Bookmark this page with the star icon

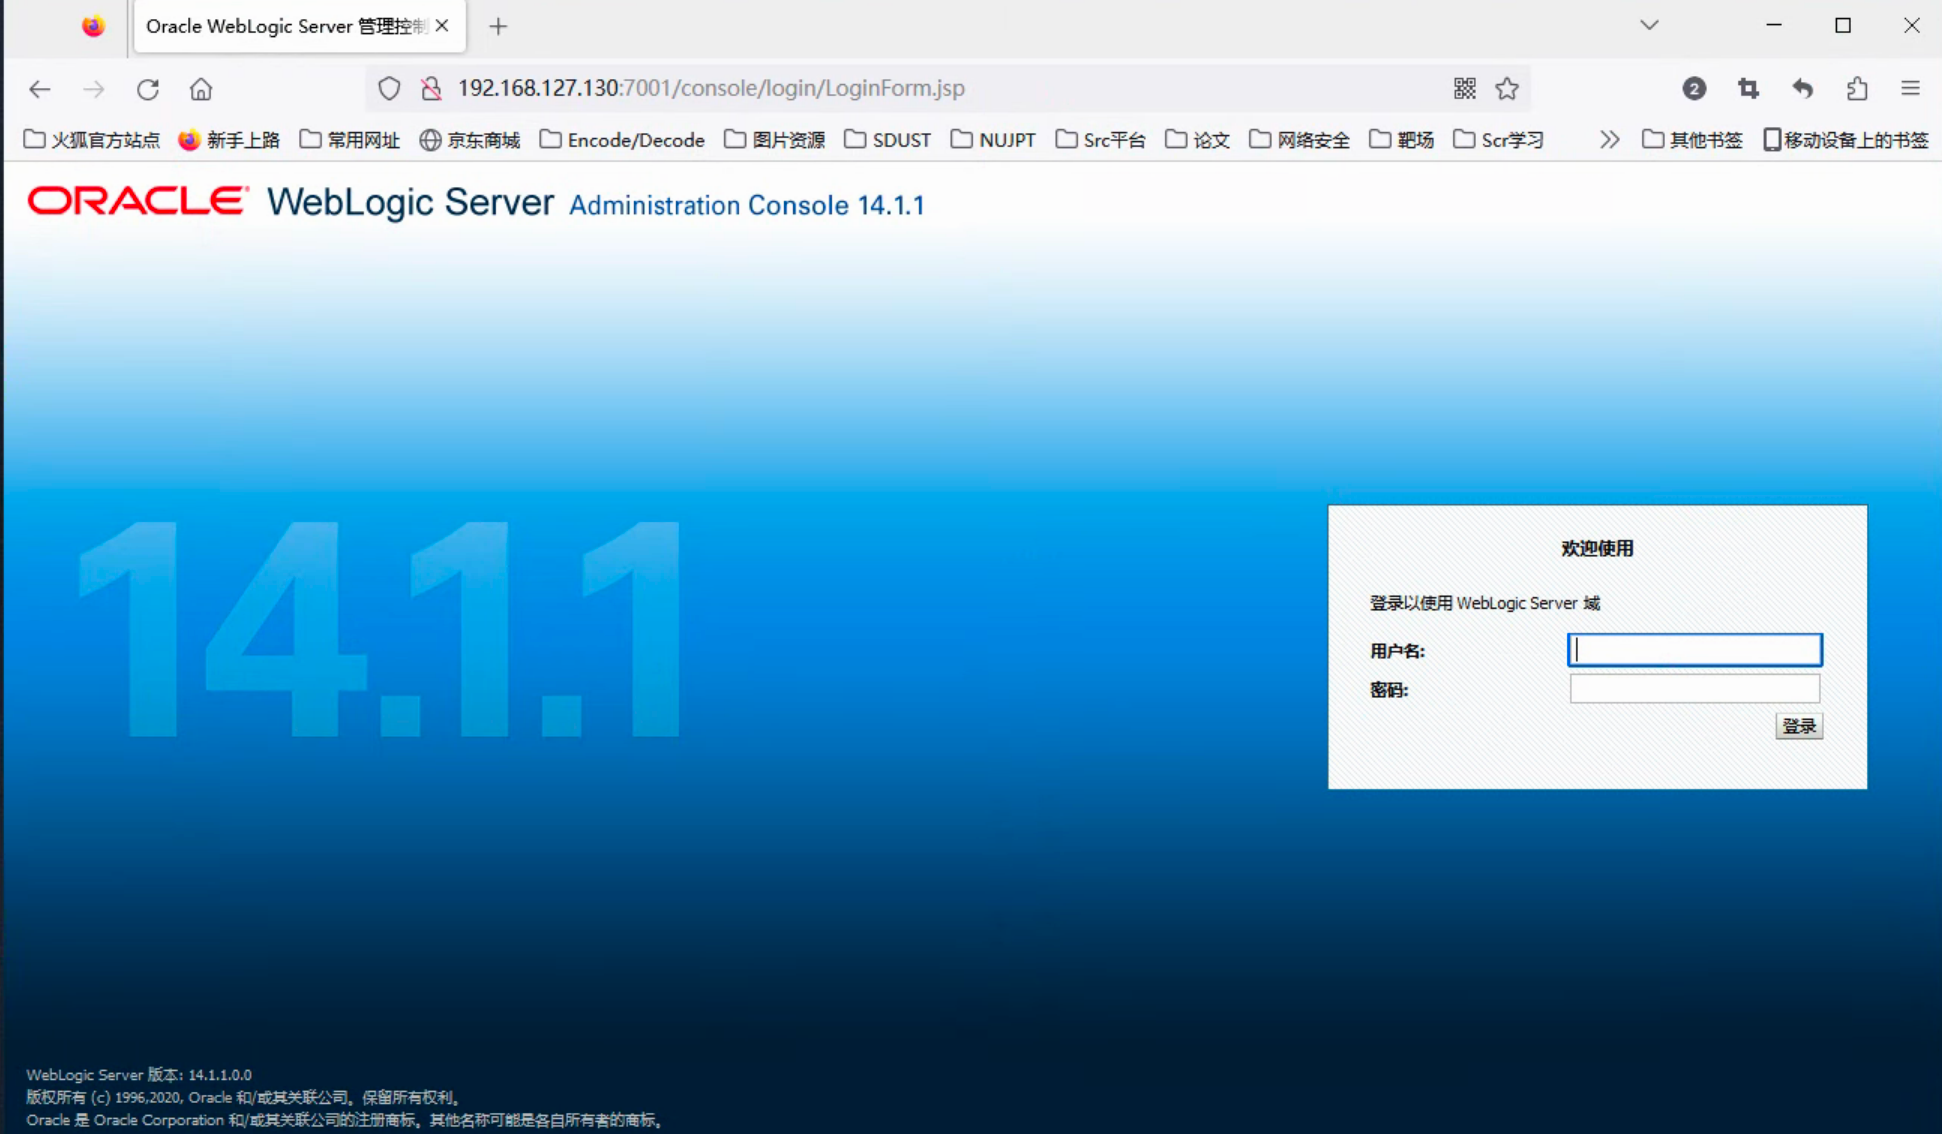click(1506, 89)
